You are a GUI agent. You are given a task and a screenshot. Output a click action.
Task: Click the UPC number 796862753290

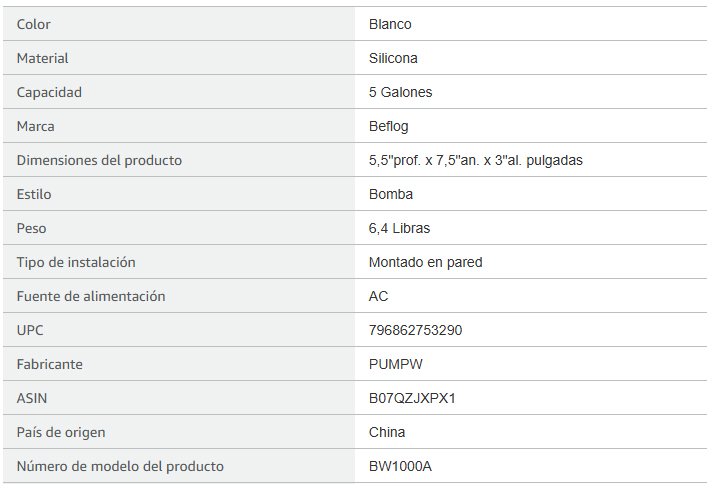tap(415, 330)
